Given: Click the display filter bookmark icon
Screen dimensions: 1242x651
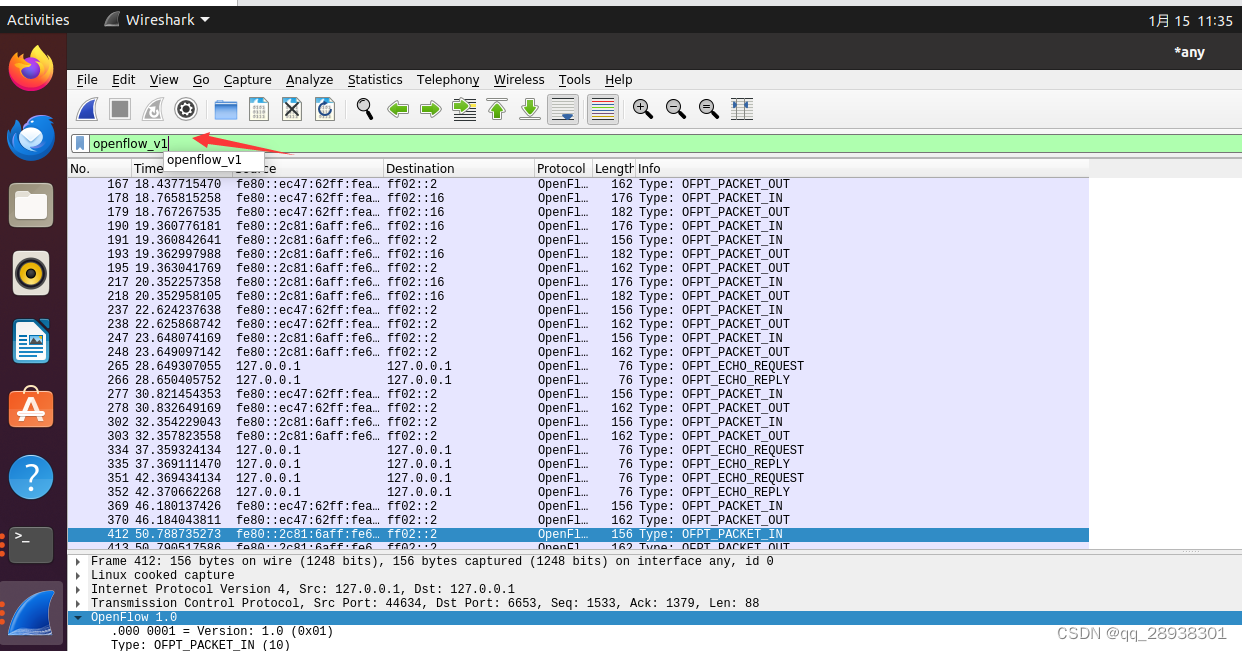Looking at the screenshot, I should [x=80, y=144].
